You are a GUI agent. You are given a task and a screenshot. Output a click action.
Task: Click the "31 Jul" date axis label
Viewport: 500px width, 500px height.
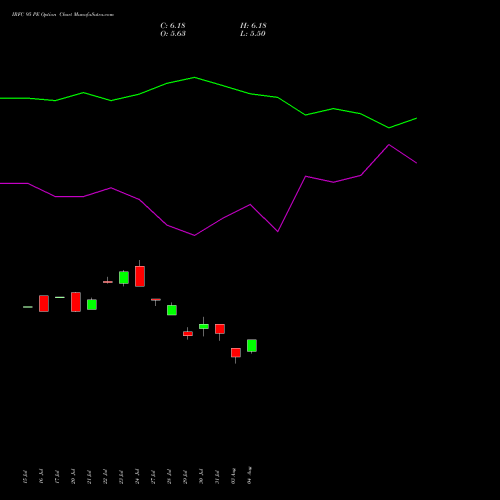(x=217, y=477)
